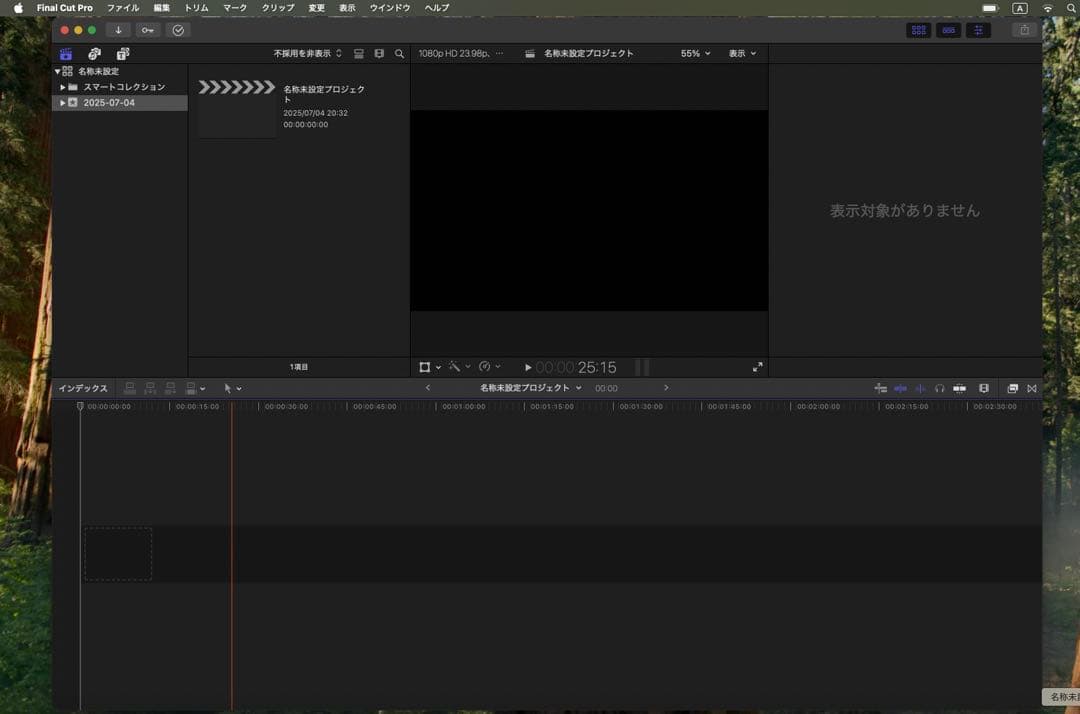Open the clip appearance filmstrip options
The image size is (1080, 714).
click(x=379, y=54)
